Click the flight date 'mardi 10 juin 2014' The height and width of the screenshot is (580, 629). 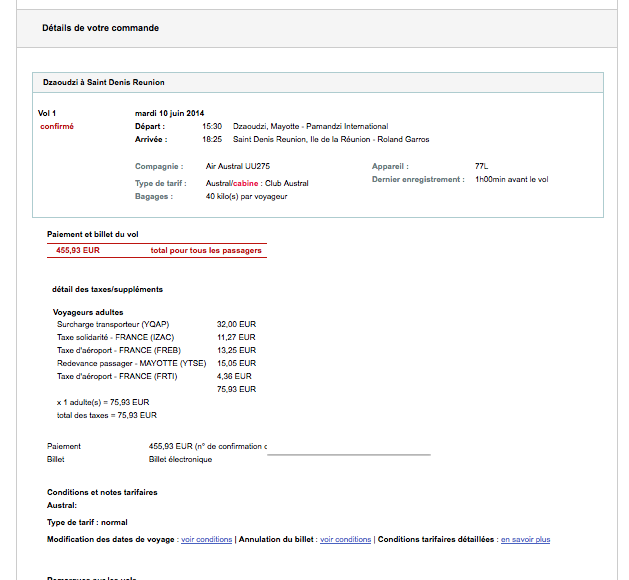(x=169, y=113)
